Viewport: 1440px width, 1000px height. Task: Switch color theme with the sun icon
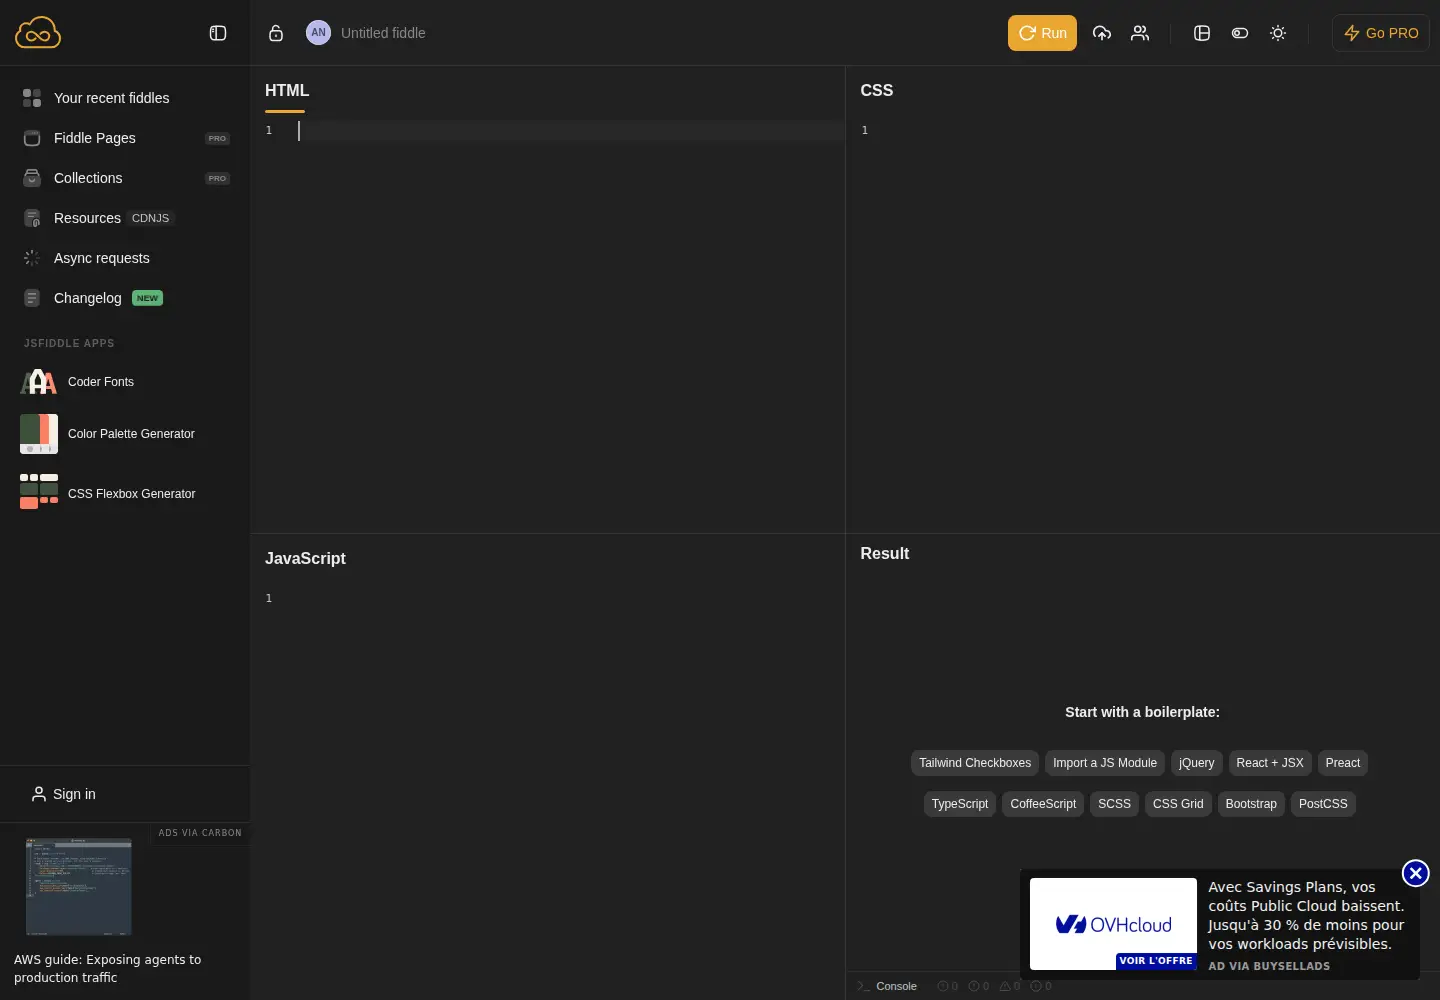click(x=1278, y=33)
